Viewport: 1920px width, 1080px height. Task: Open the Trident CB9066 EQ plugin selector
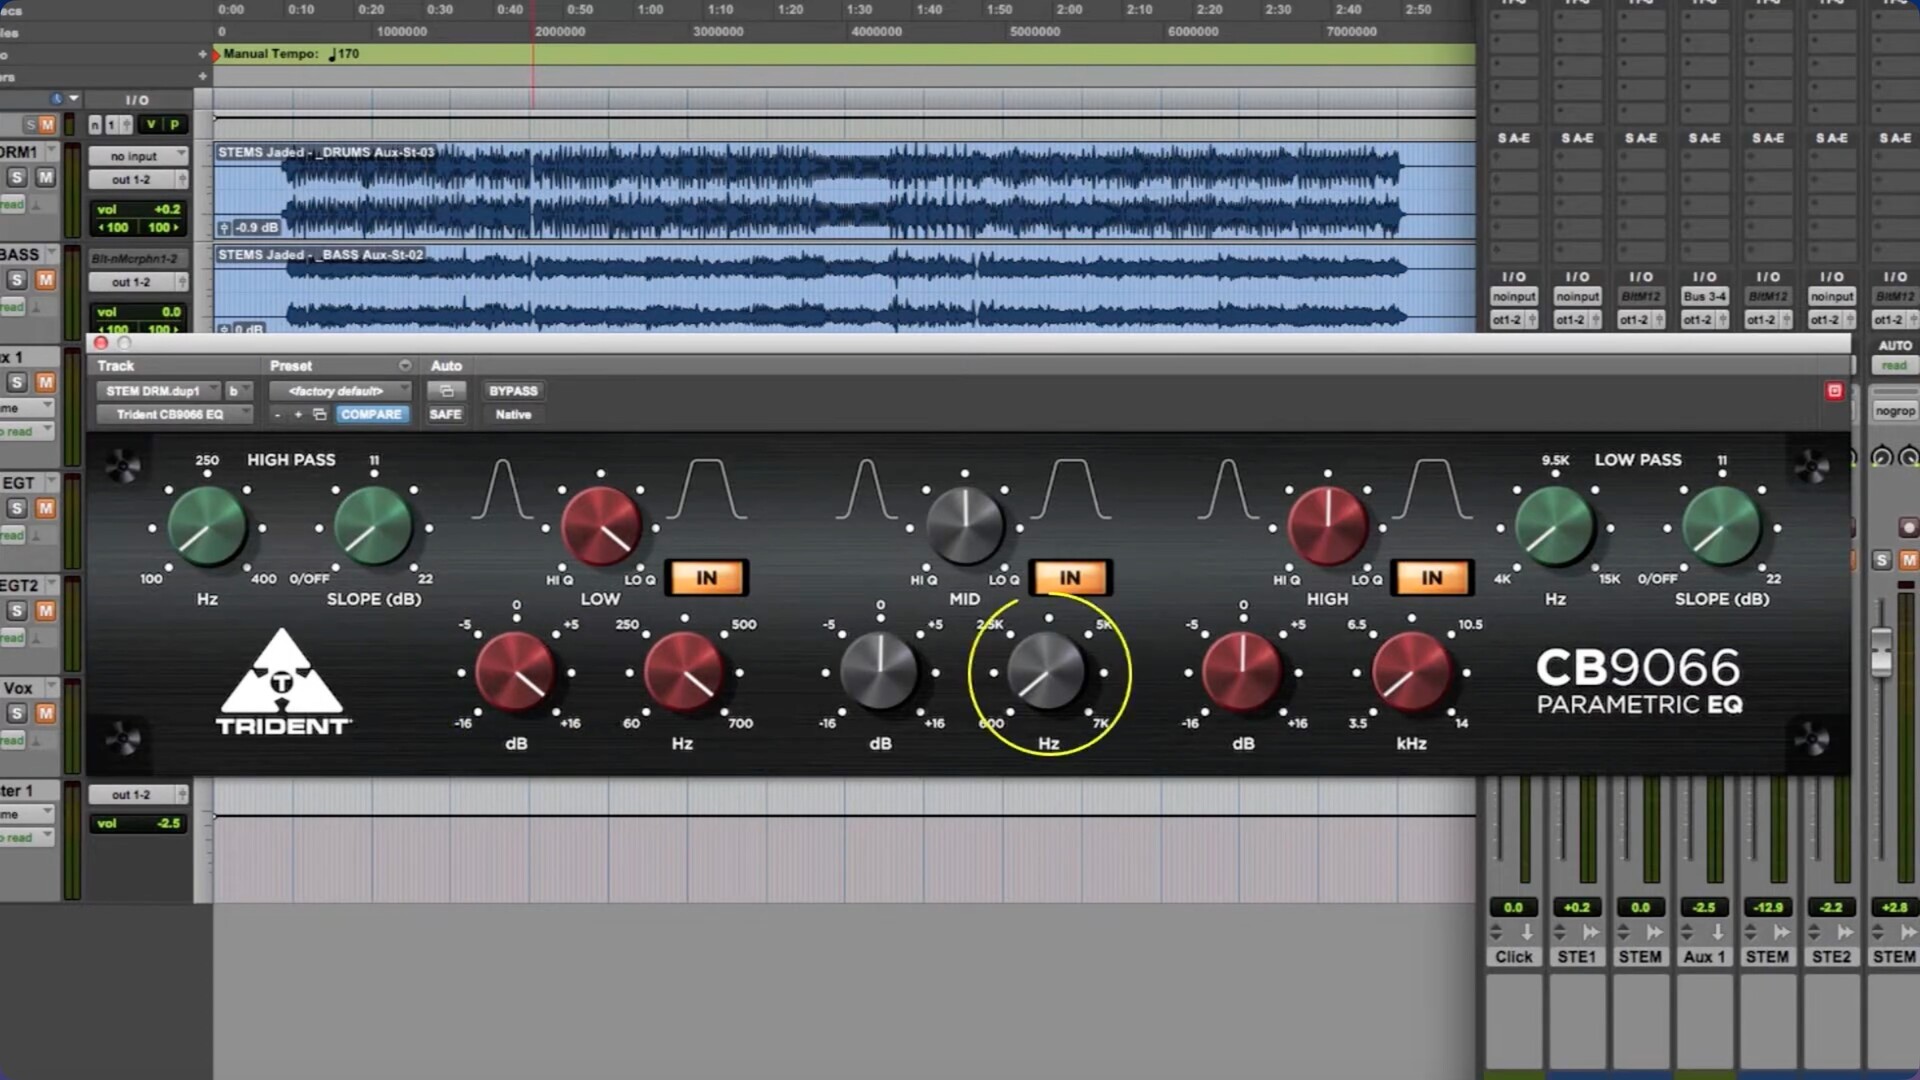pos(172,414)
